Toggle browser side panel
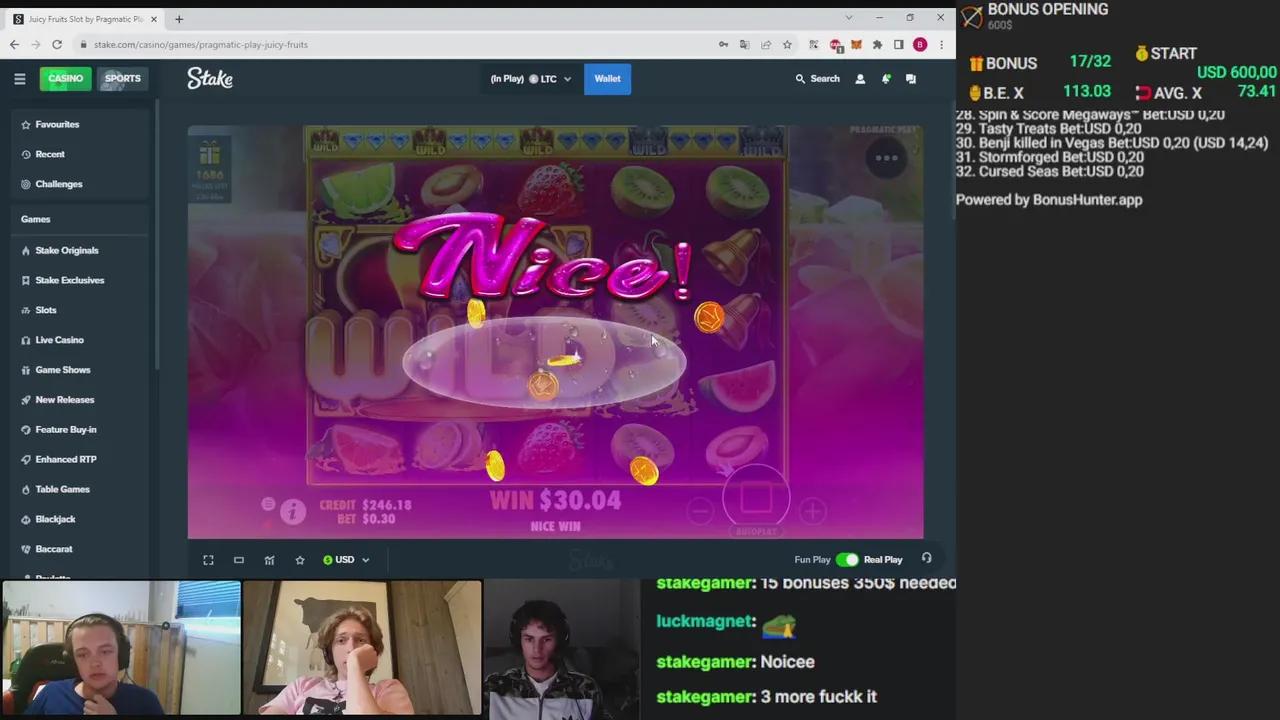Viewport: 1280px width, 720px height. pyautogui.click(x=898, y=44)
